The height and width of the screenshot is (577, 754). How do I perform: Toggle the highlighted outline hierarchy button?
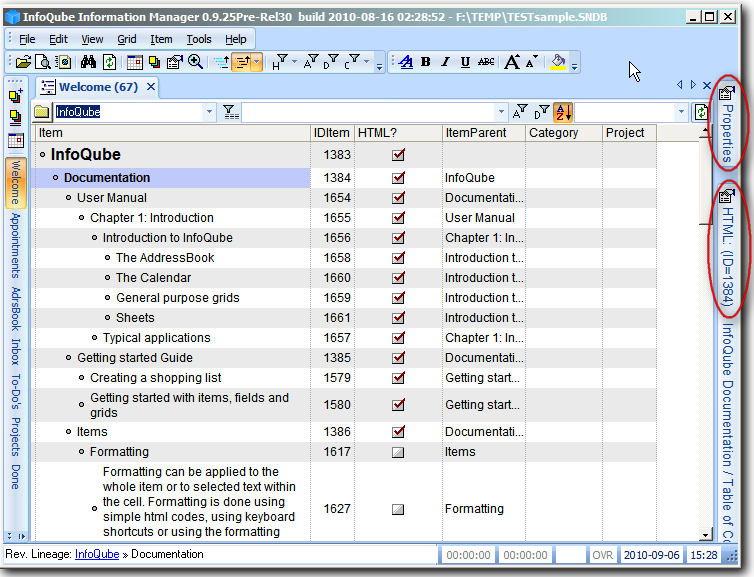click(242, 62)
